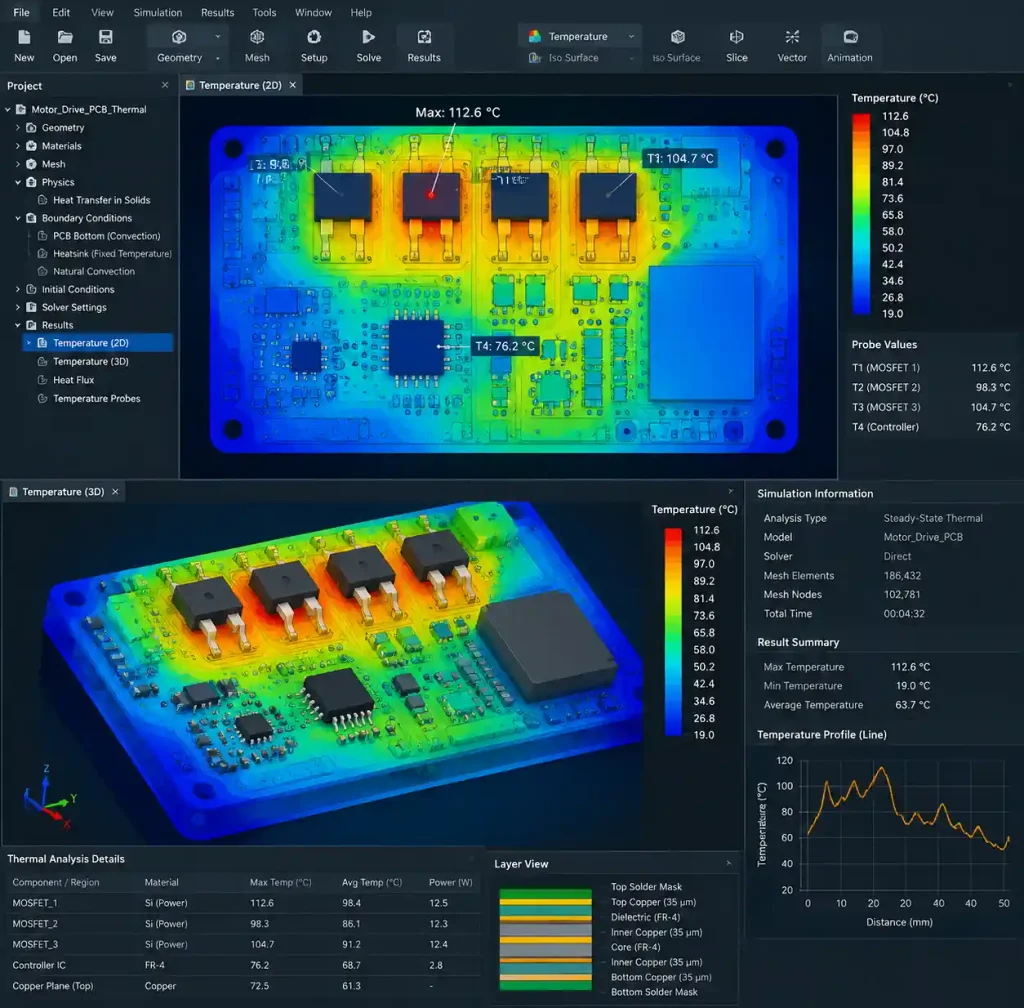Open the Temperature field dropdown
Image resolution: width=1024 pixels, height=1008 pixels.
coord(581,37)
